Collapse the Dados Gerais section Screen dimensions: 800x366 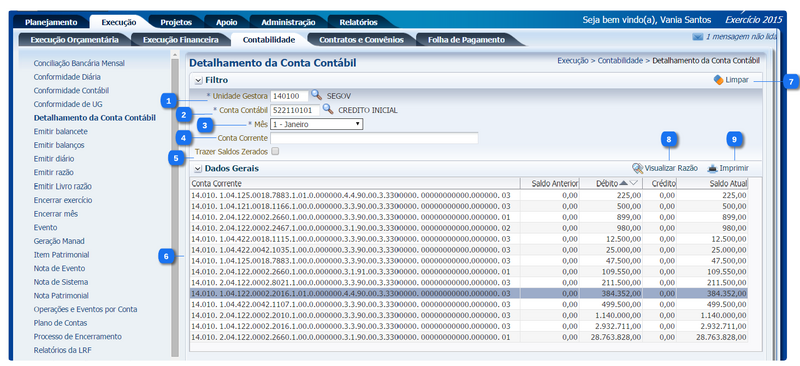[x=198, y=168]
